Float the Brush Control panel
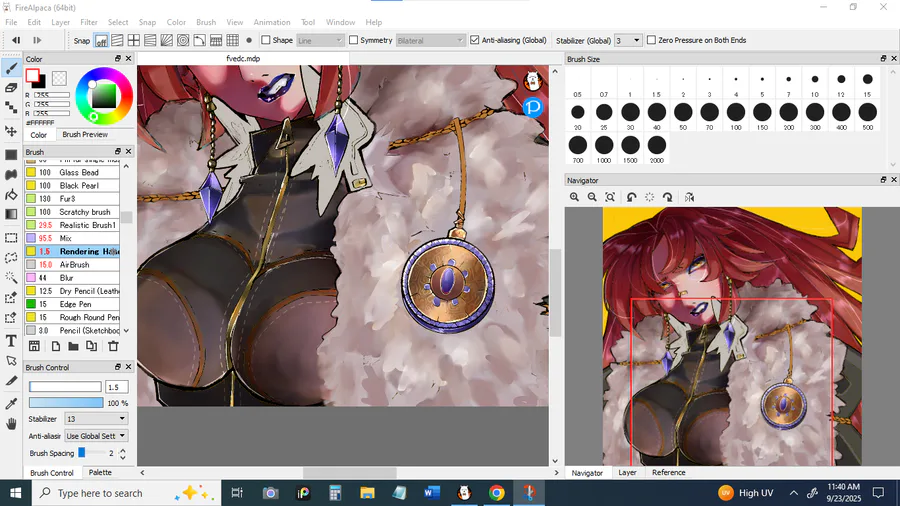Viewport: 900px width, 506px height. click(x=118, y=367)
